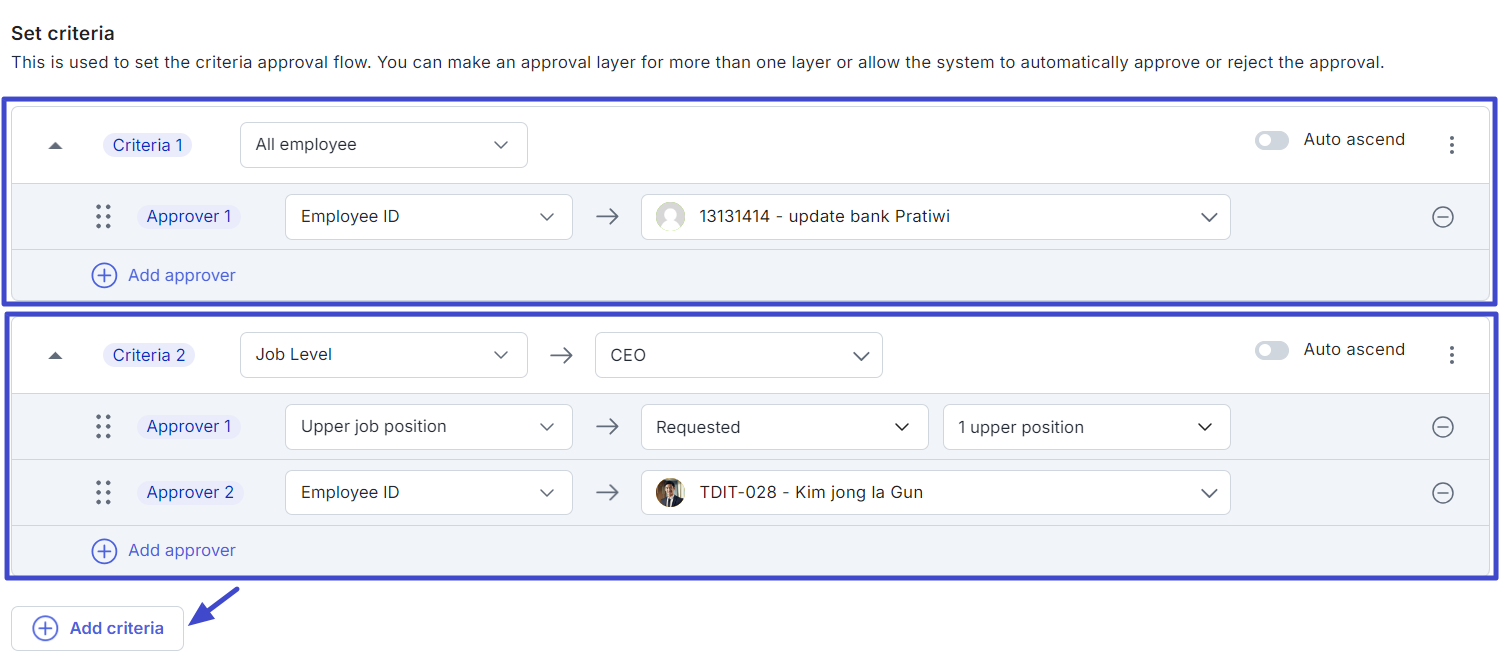This screenshot has height=670, width=1506.
Task: Change the 13131414 update bank Pratiwi selection
Action: point(936,217)
